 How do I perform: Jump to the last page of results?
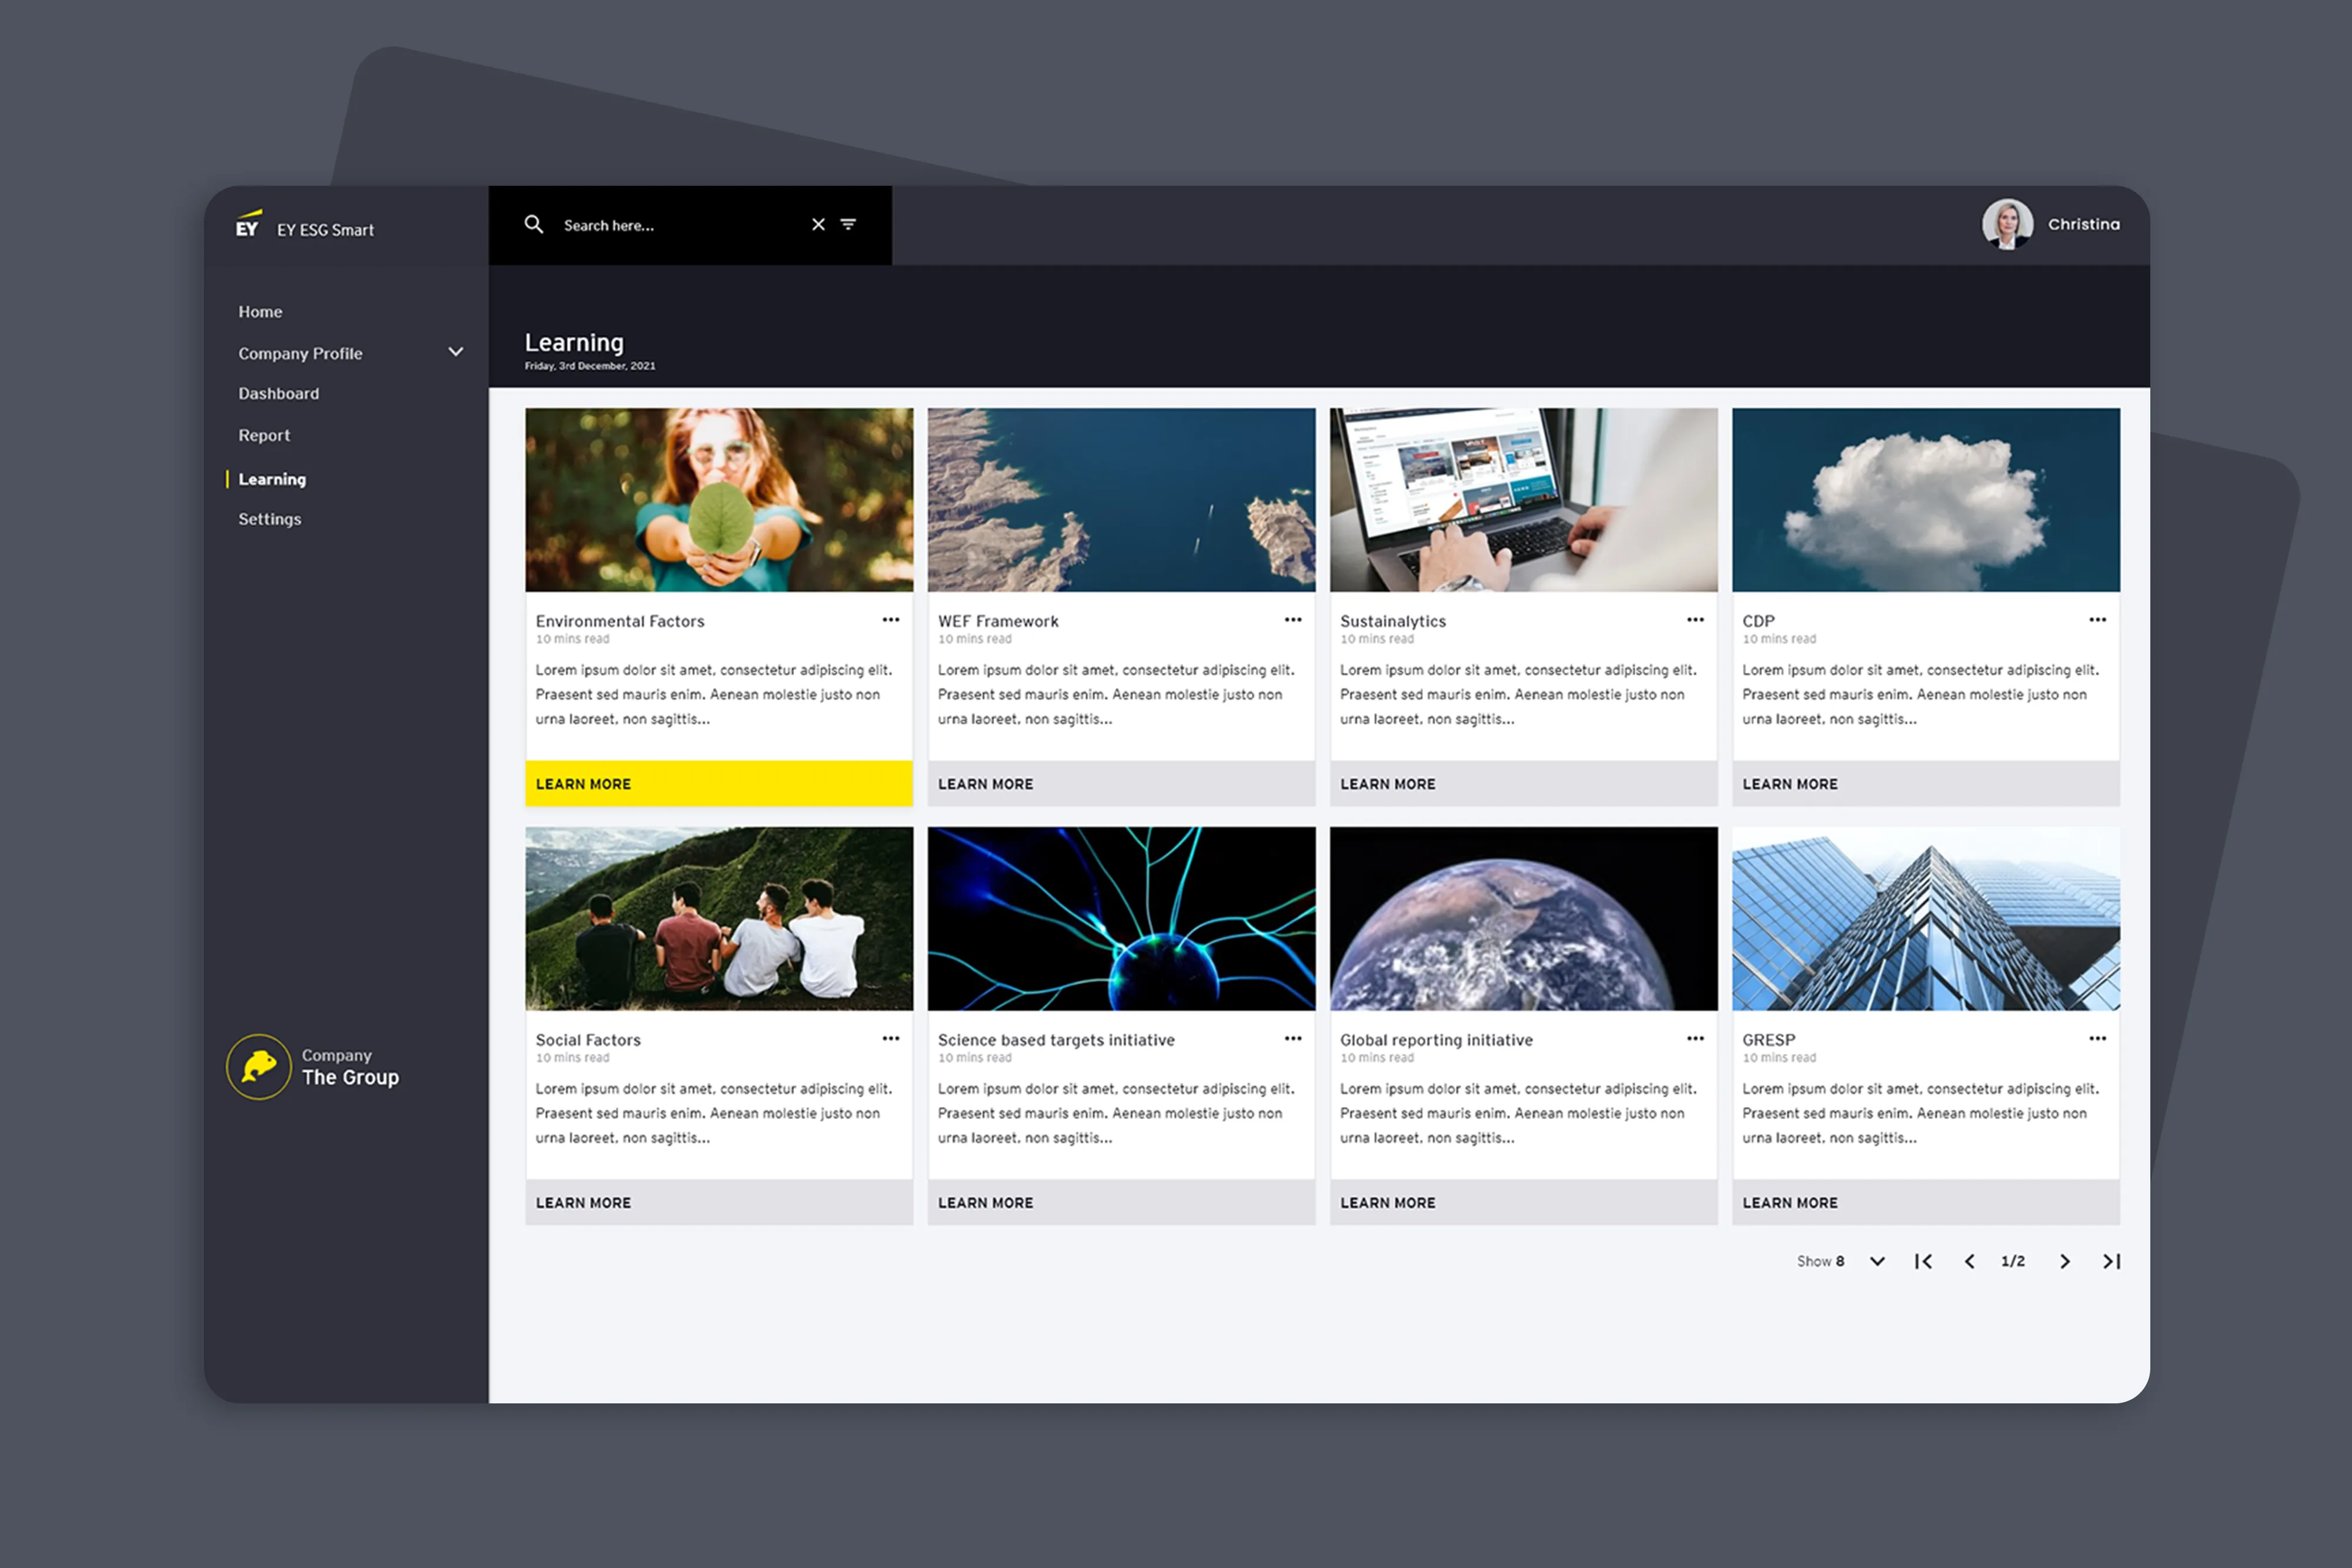[x=2111, y=1261]
